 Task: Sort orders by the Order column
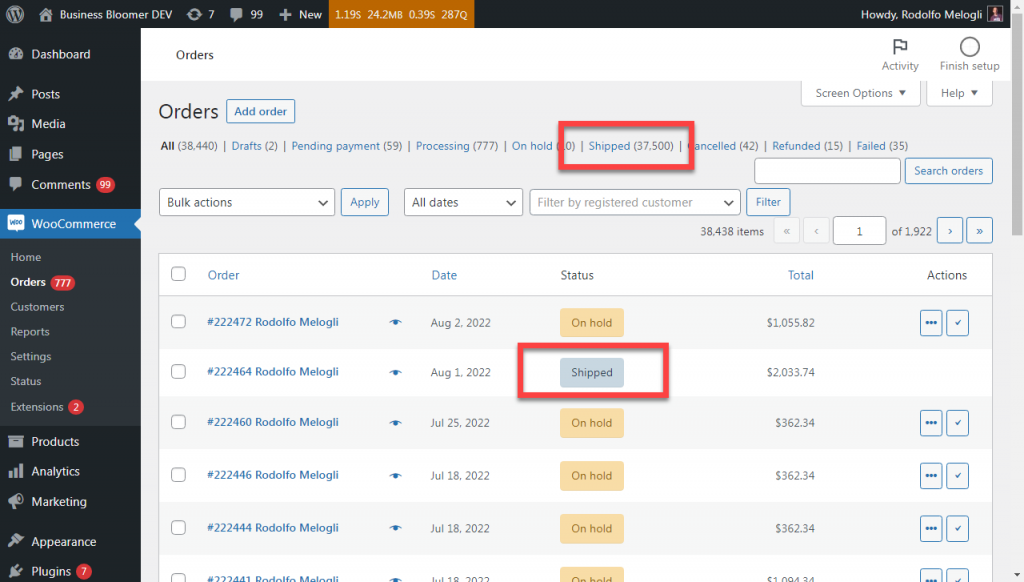pyautogui.click(x=223, y=275)
